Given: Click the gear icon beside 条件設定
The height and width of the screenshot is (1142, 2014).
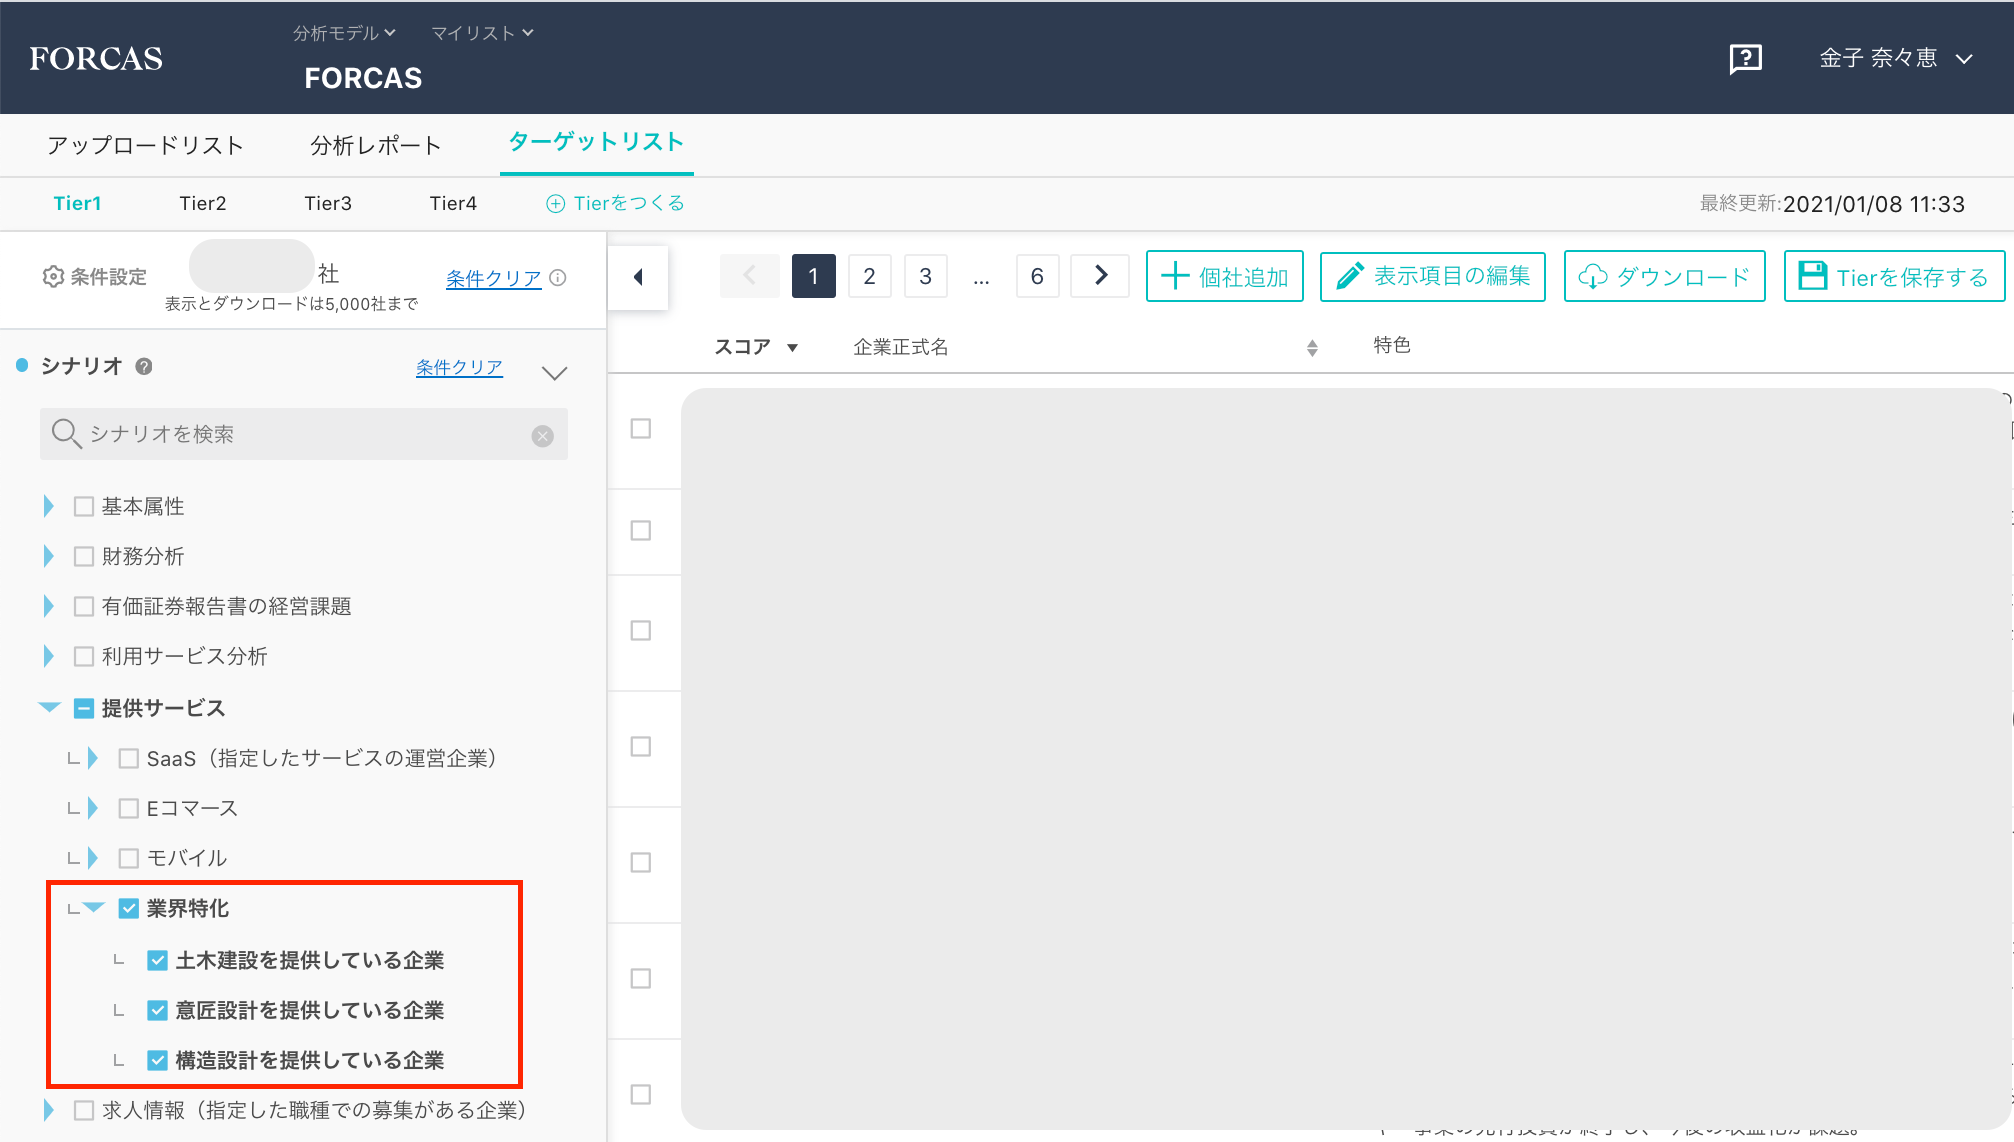Looking at the screenshot, I should tap(53, 277).
